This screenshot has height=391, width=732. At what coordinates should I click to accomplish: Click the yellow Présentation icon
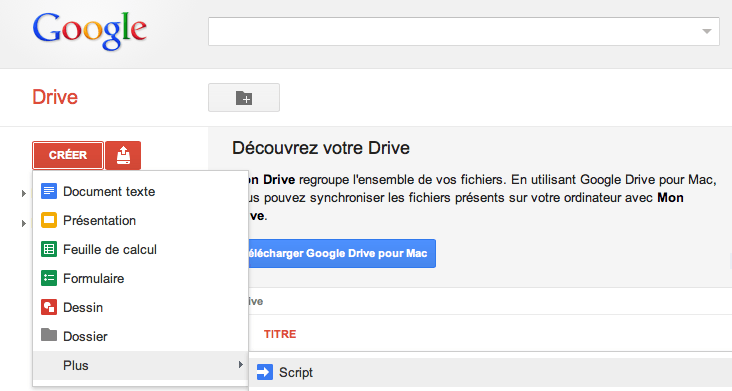(x=49, y=220)
